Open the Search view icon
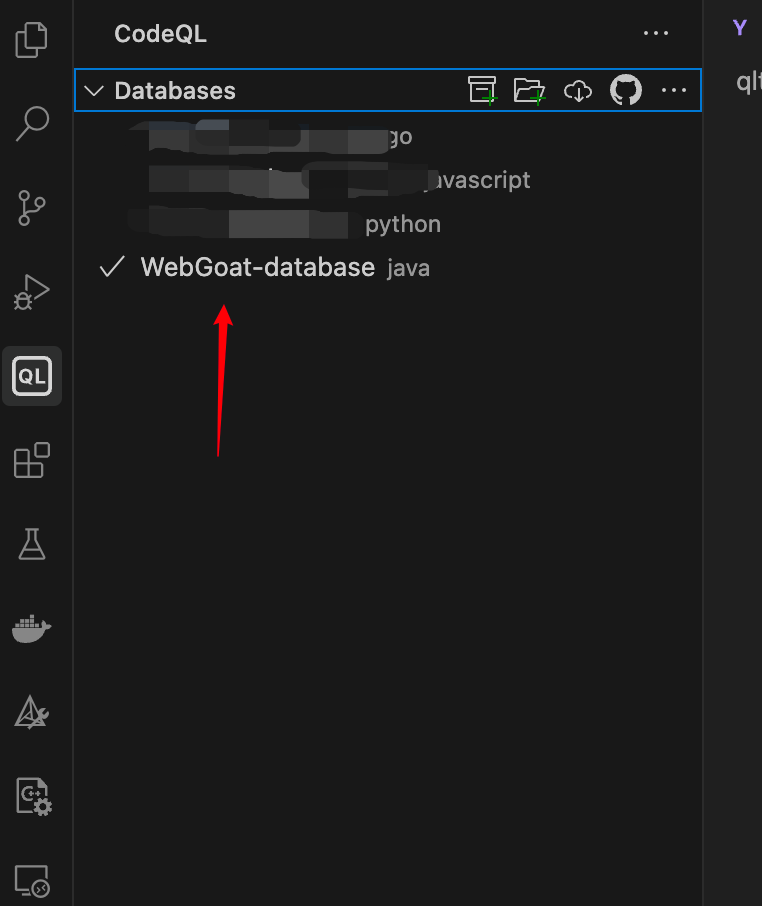 [x=32, y=123]
